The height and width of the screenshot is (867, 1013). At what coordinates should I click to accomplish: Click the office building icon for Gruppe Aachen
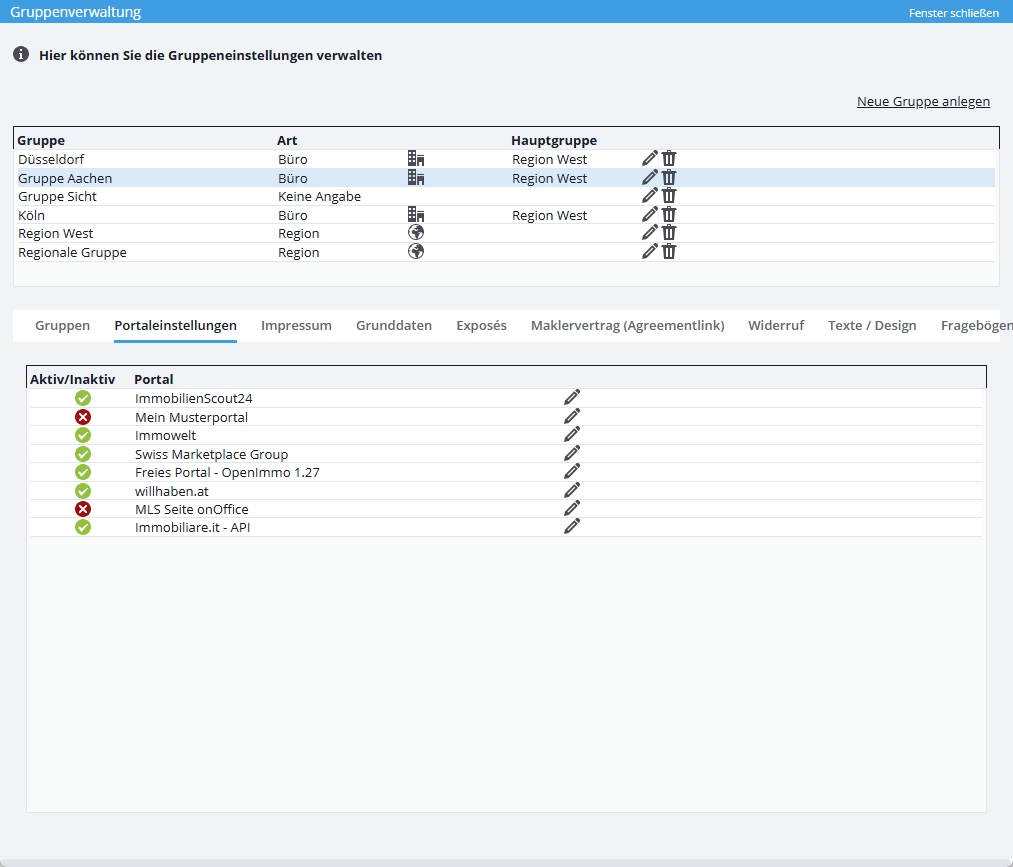coord(416,177)
